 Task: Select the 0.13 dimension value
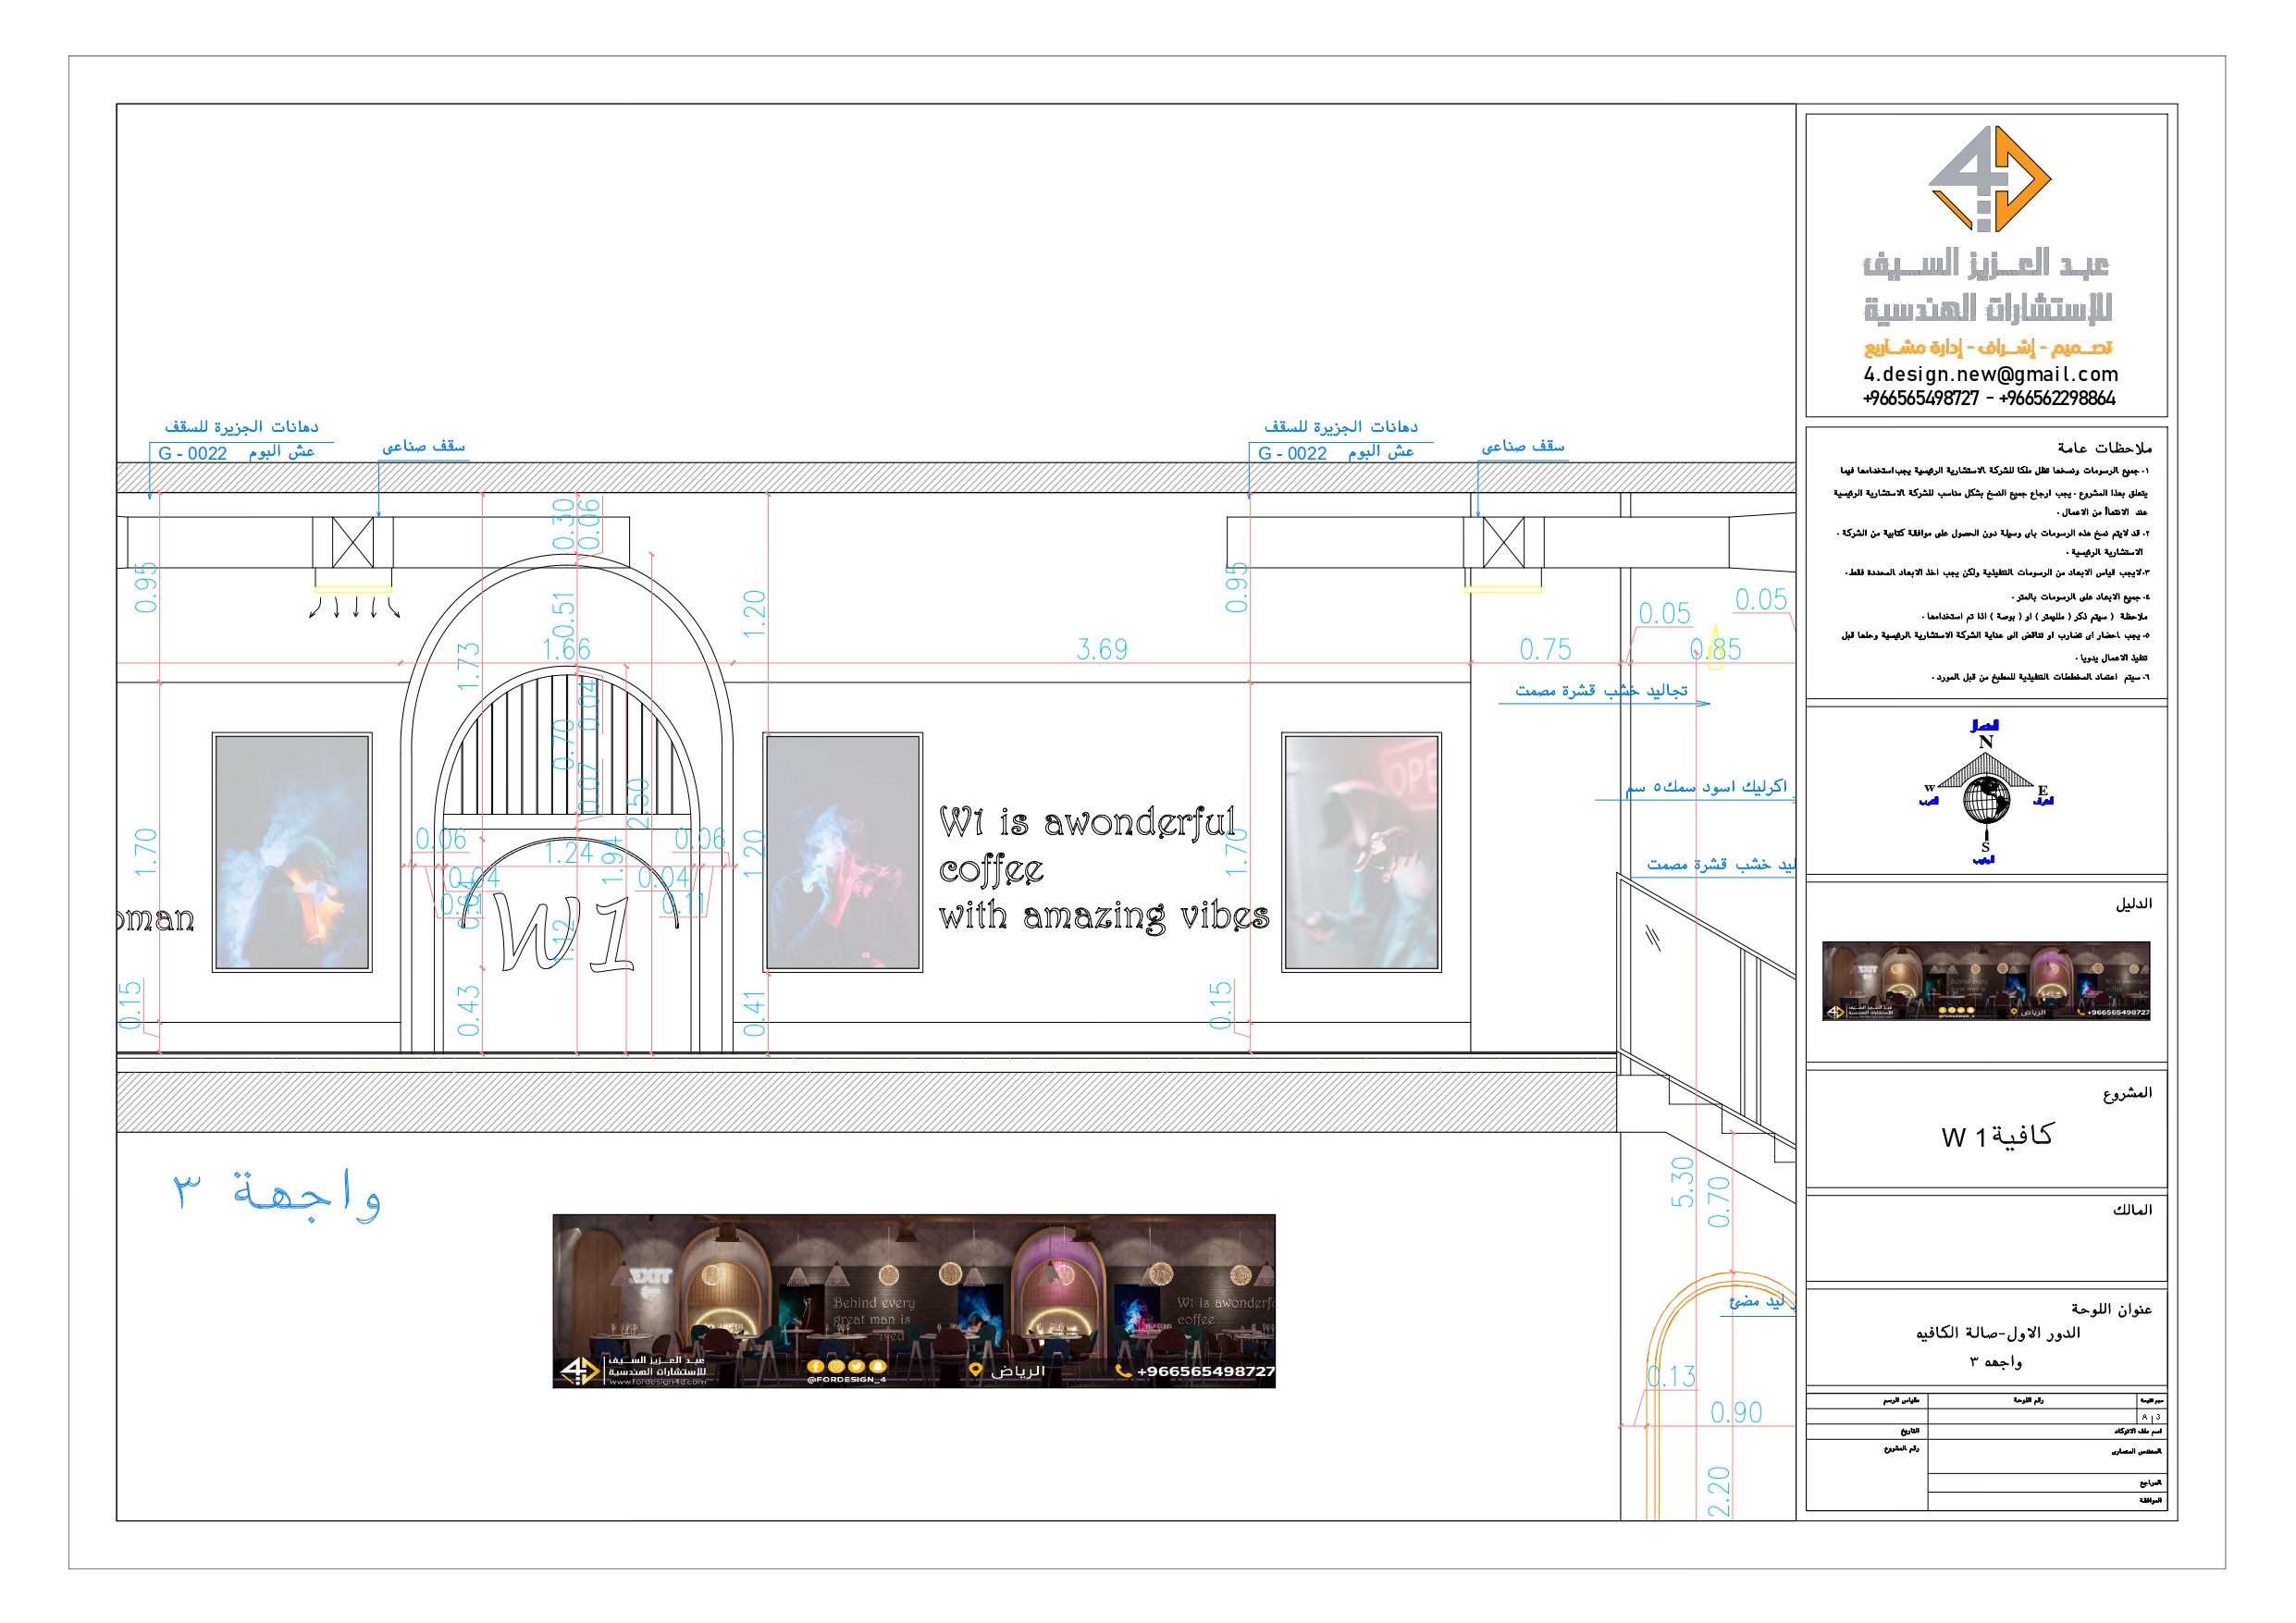click(1672, 1377)
